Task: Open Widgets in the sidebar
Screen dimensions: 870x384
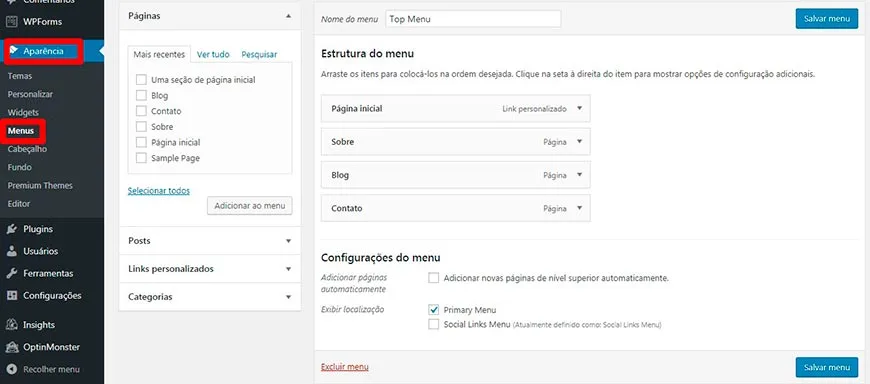Action: pos(23,113)
